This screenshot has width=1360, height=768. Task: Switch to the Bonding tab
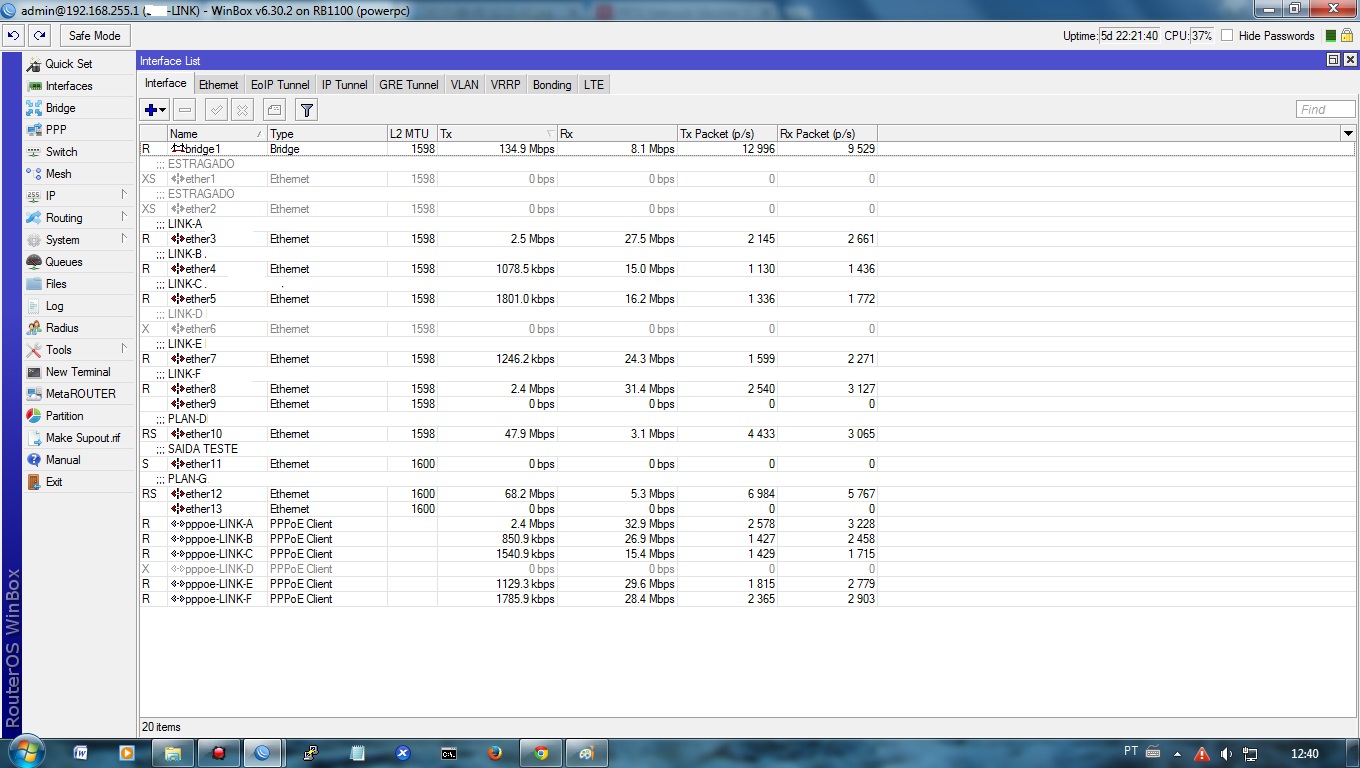click(x=552, y=85)
